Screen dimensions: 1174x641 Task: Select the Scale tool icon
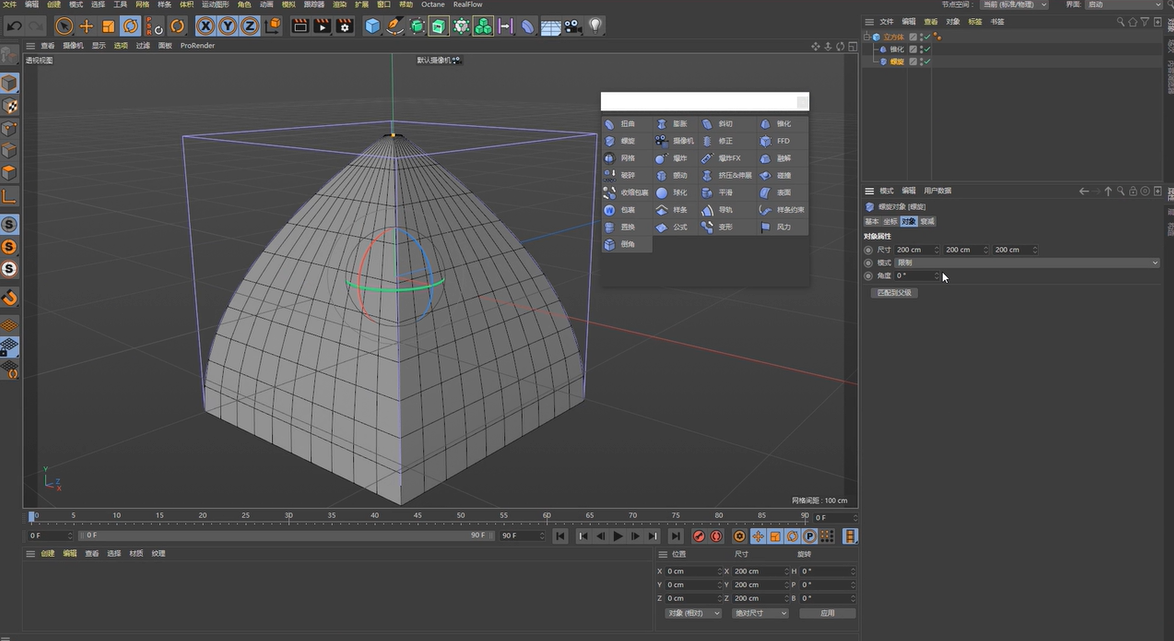[109, 26]
